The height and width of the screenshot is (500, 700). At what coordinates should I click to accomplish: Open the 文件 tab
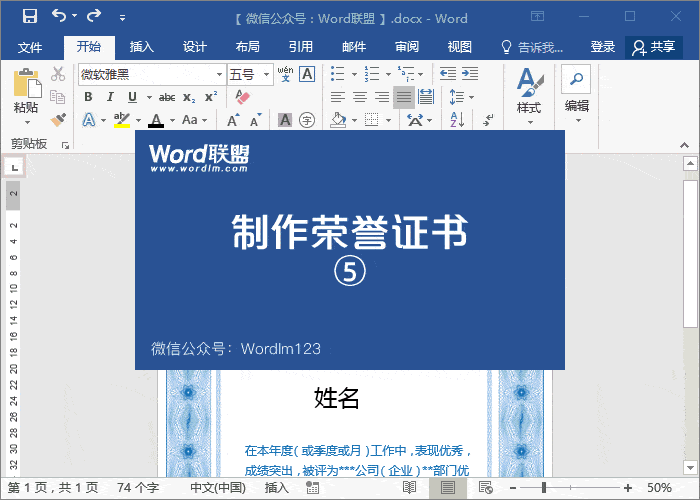point(30,47)
